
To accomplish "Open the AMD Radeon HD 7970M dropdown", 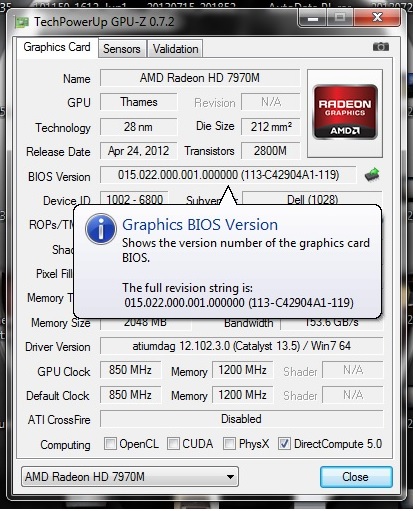I will 130,477.
